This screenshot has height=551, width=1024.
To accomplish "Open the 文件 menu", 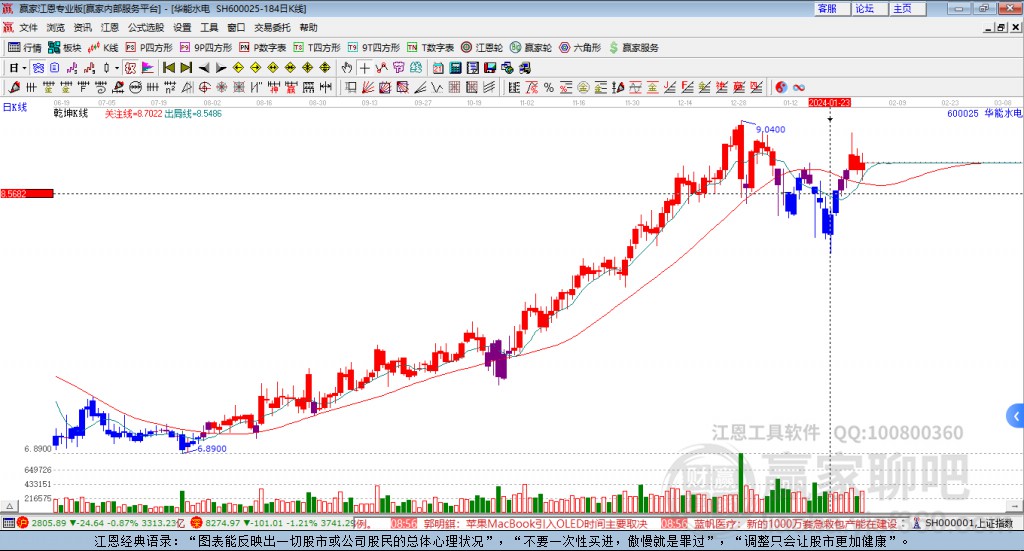I will tap(28, 27).
